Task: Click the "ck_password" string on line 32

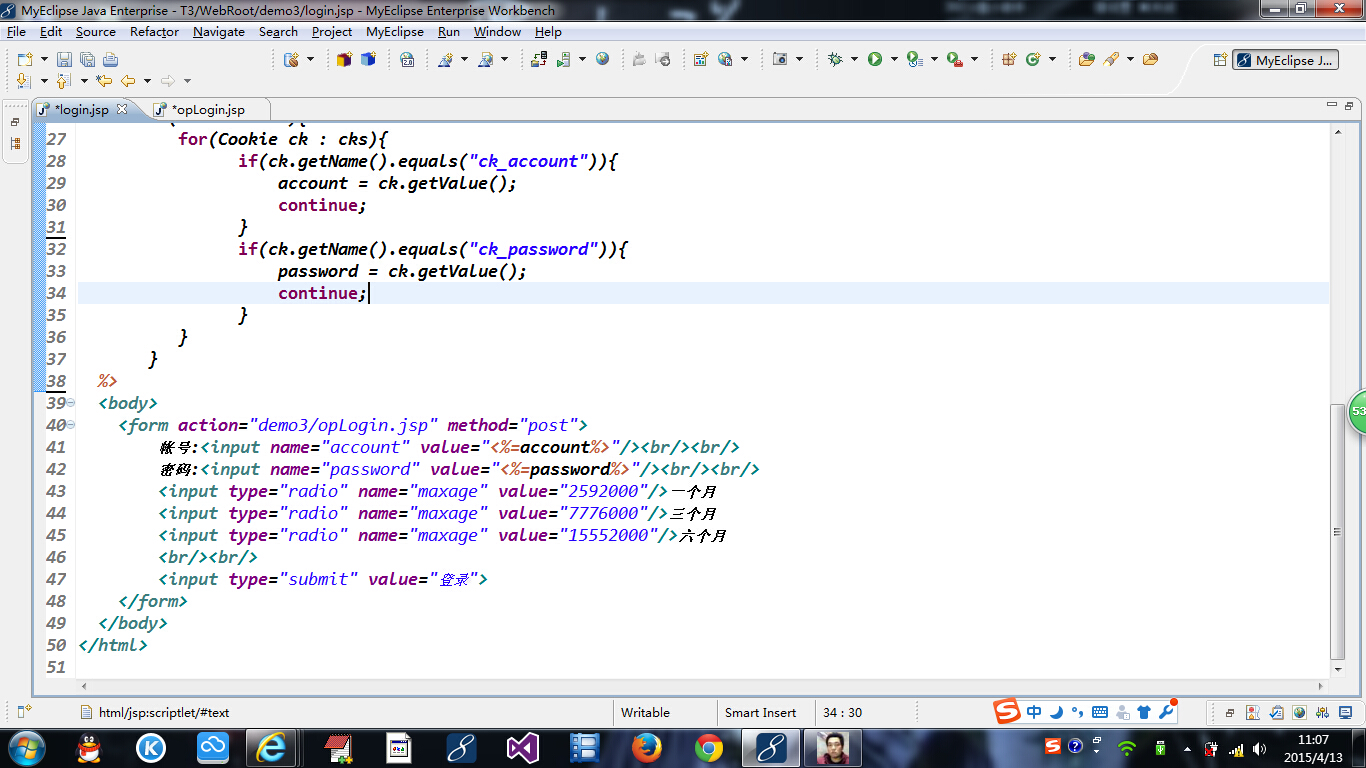Action: 533,249
